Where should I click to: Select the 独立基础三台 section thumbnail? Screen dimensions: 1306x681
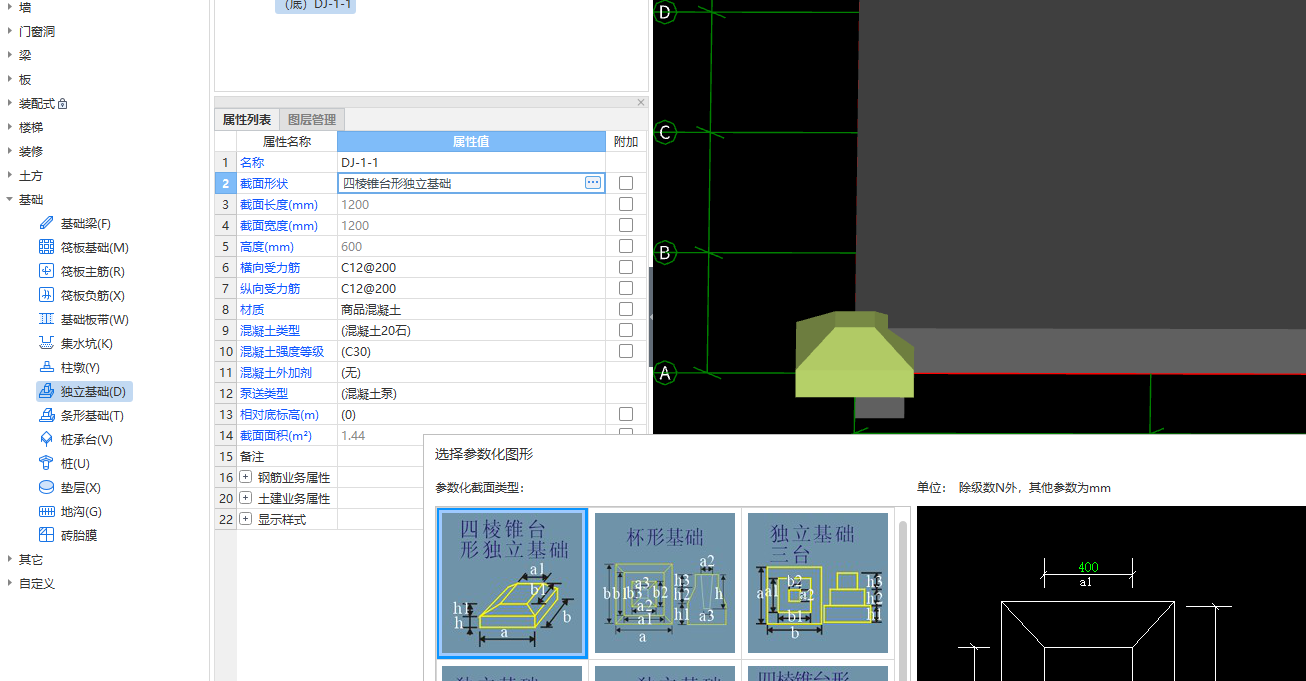click(x=818, y=583)
